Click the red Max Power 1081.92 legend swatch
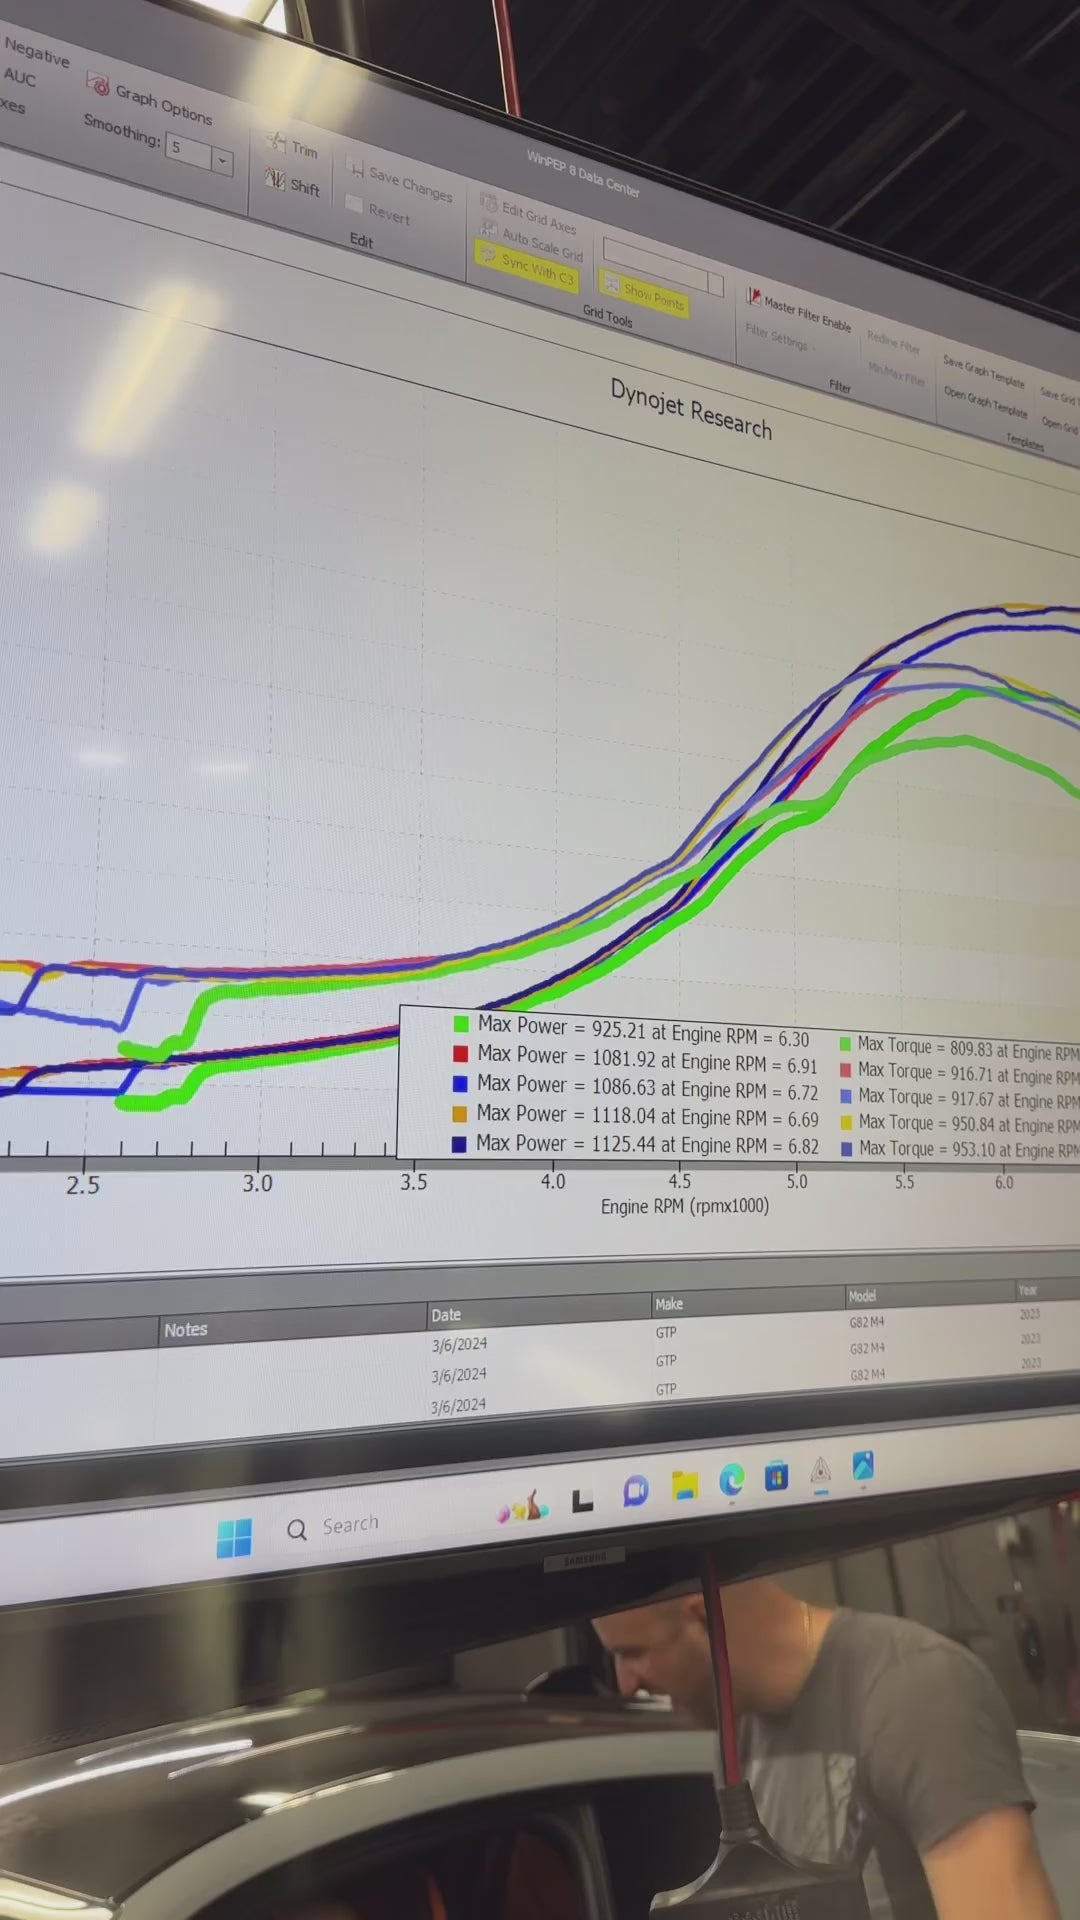The width and height of the screenshot is (1080, 1920). 460,1053
